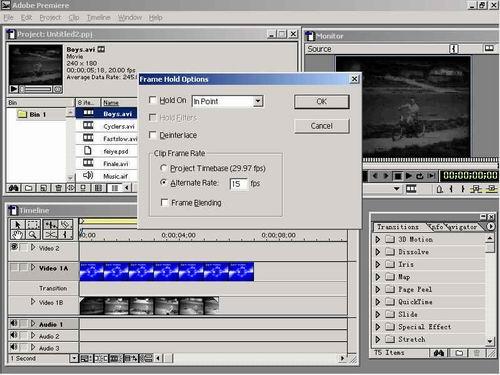500x375 pixels.
Task: Select the Zoom magnifier tool in Timeline
Action: click(x=33, y=235)
